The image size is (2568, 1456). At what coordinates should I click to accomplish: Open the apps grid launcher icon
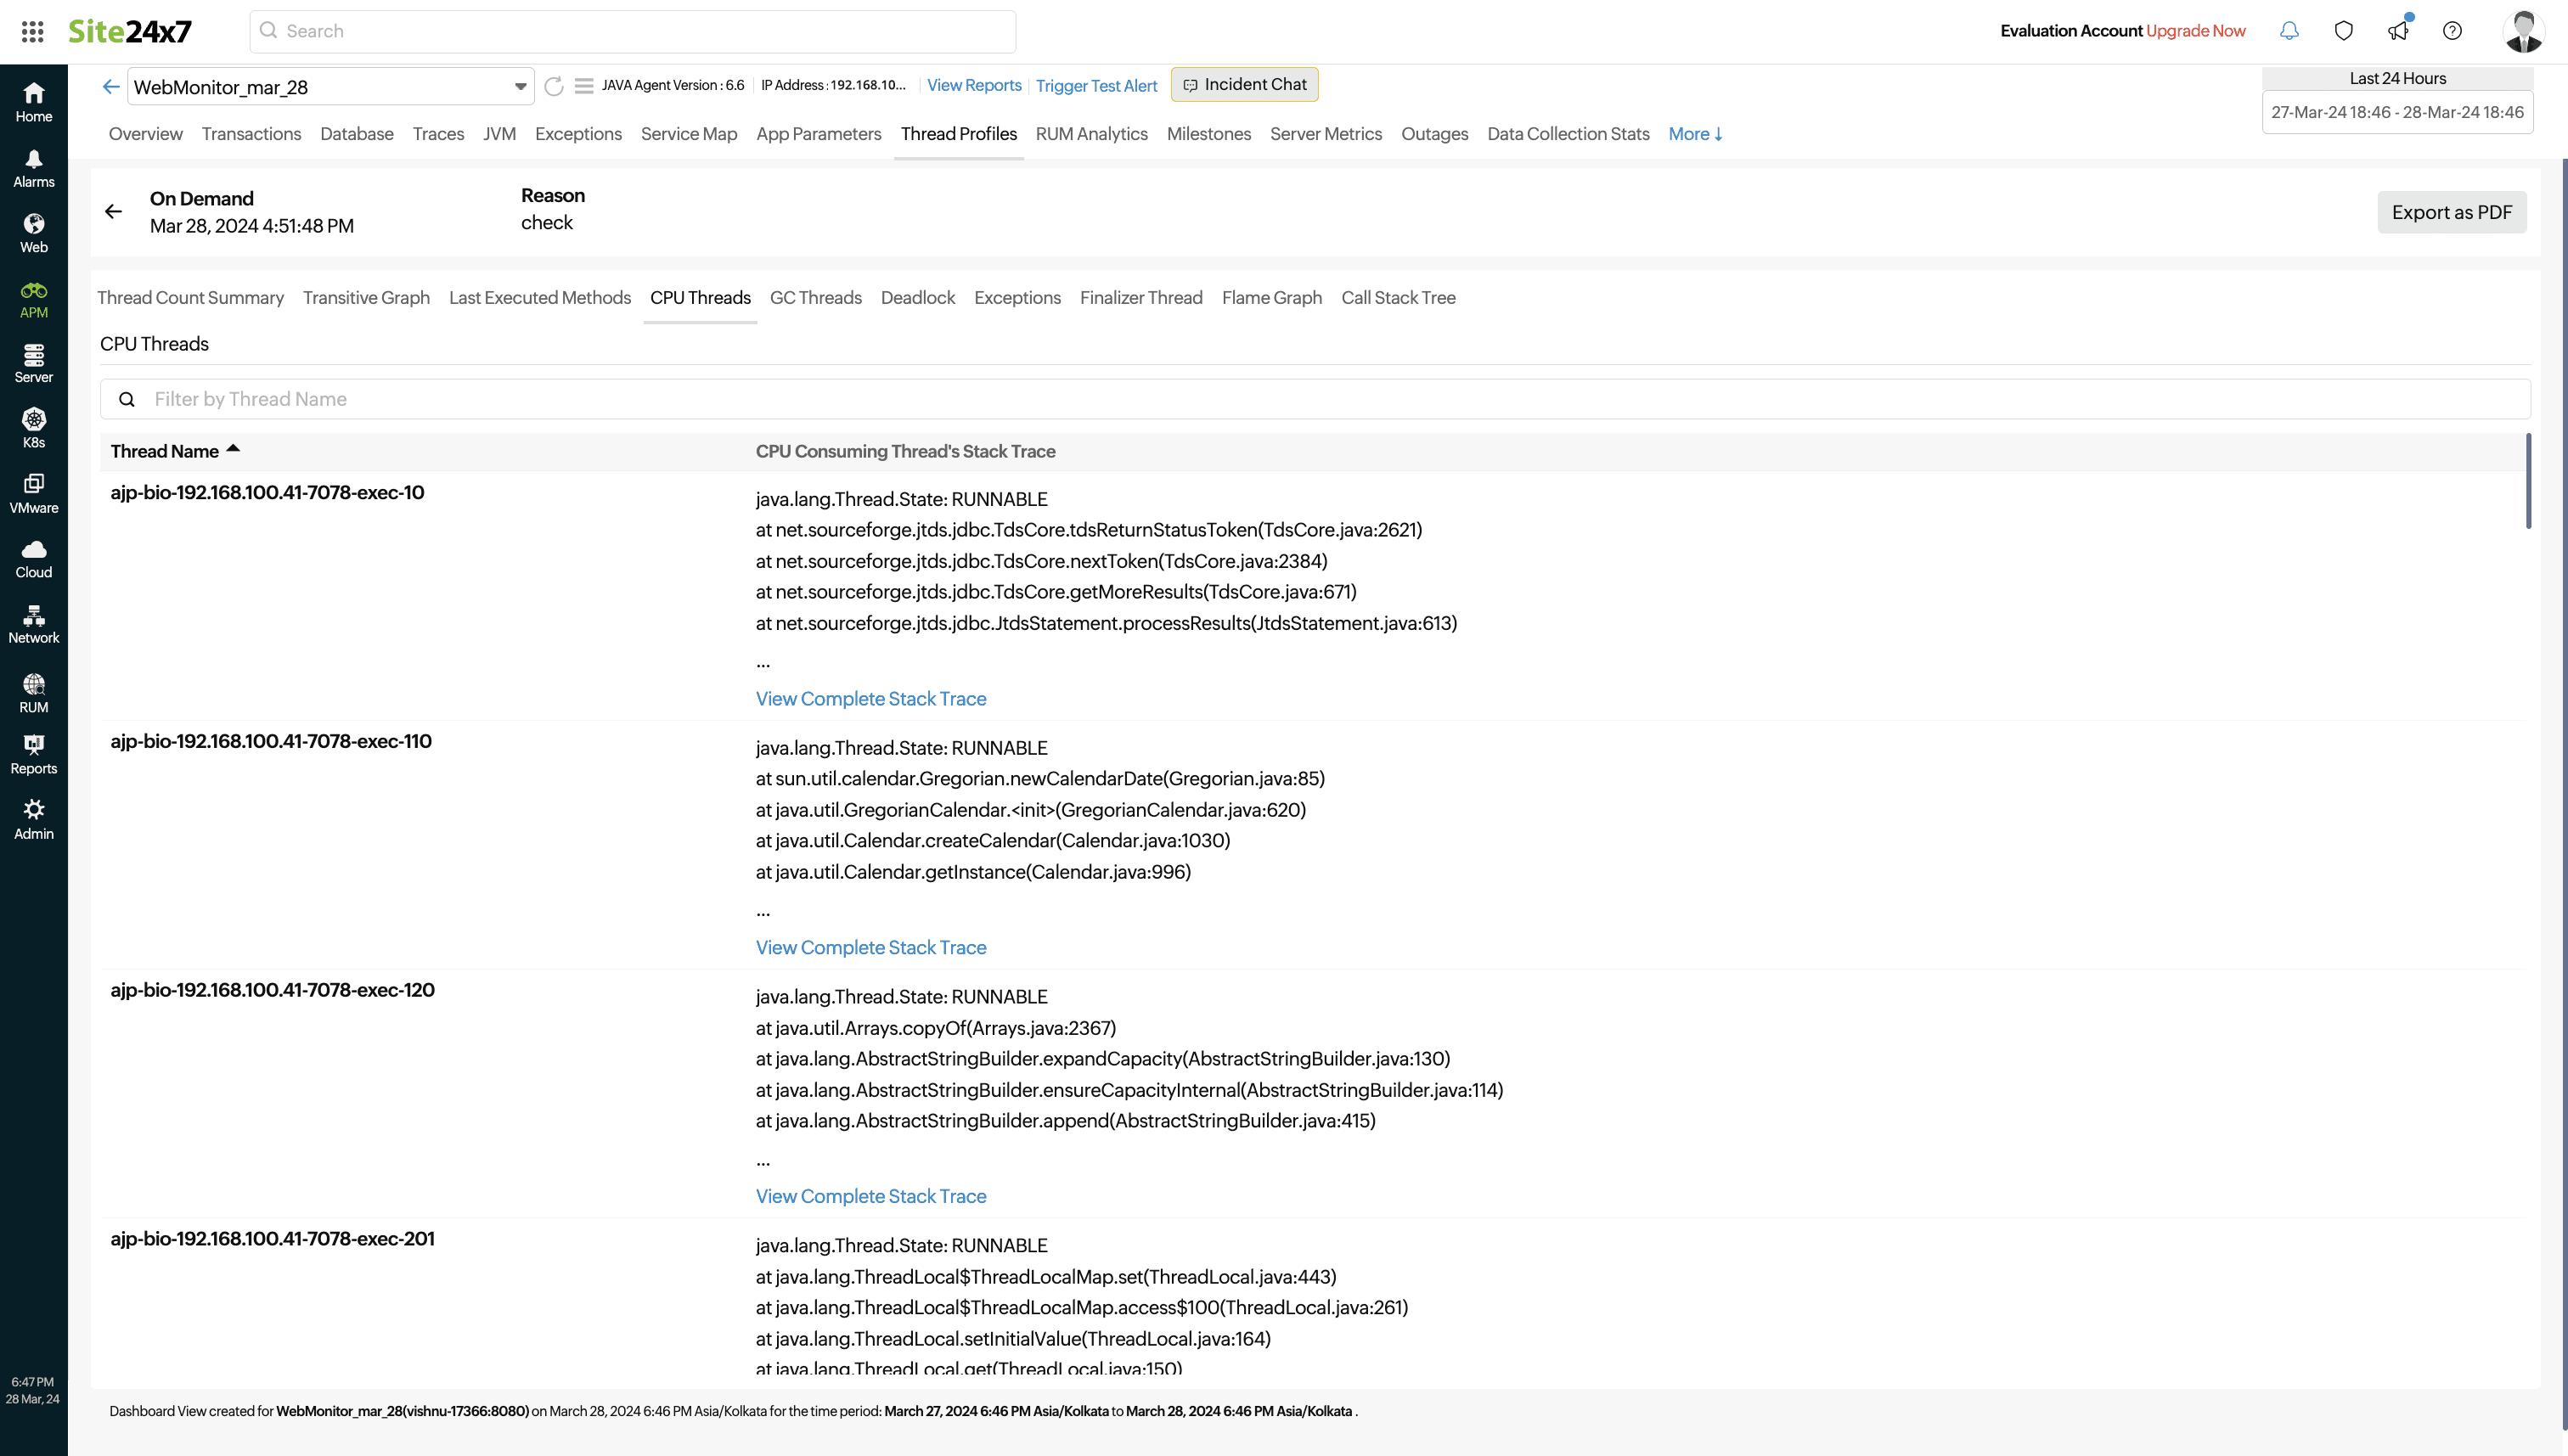[32, 31]
